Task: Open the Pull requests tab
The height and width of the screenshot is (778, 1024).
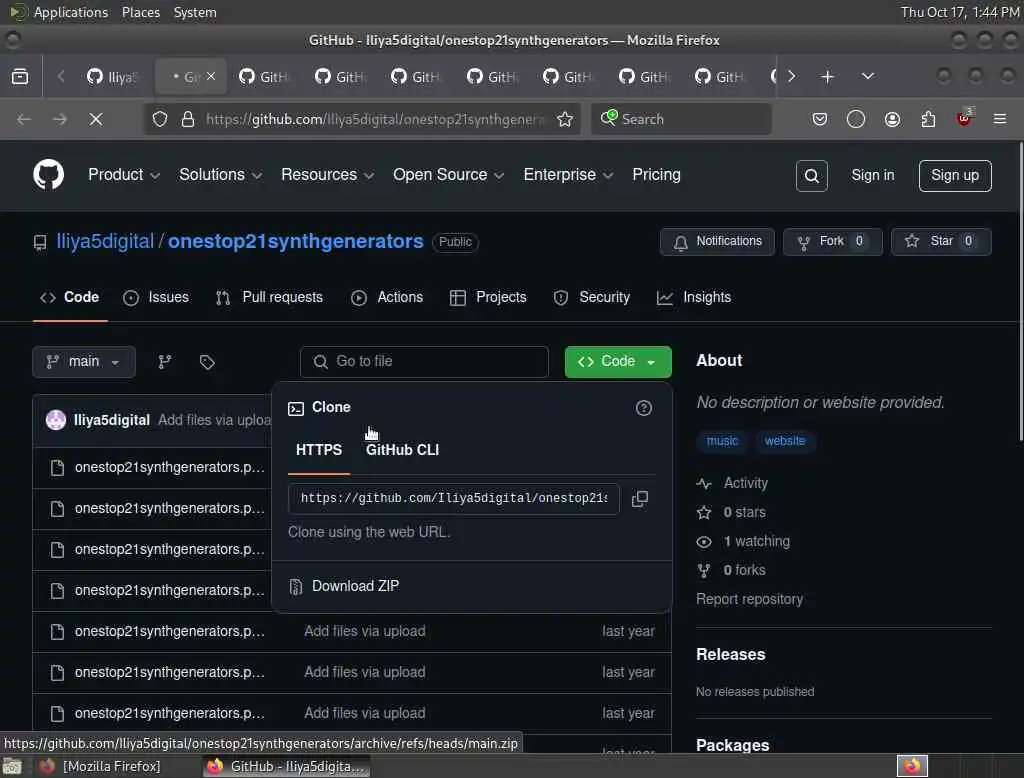Action: (x=269, y=297)
